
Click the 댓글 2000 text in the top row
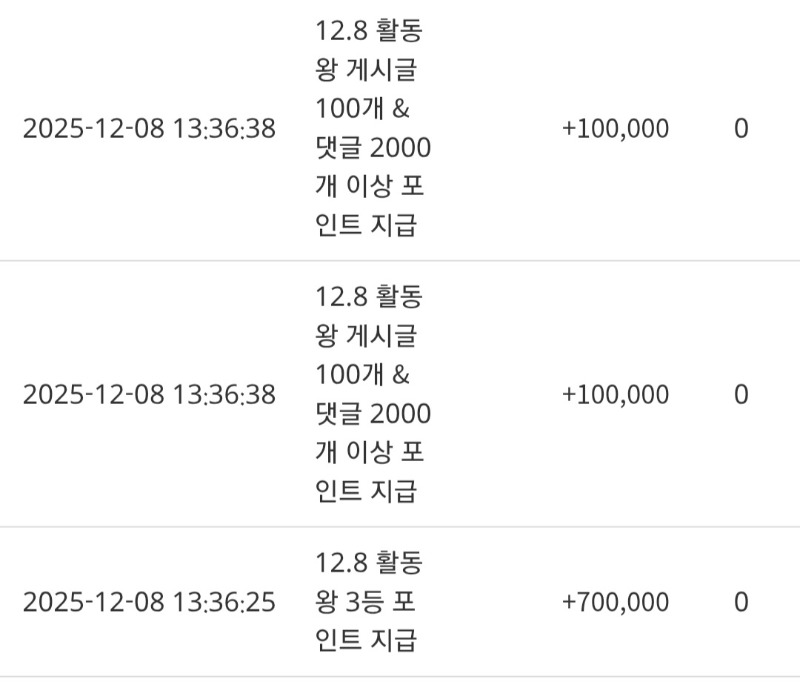point(372,149)
